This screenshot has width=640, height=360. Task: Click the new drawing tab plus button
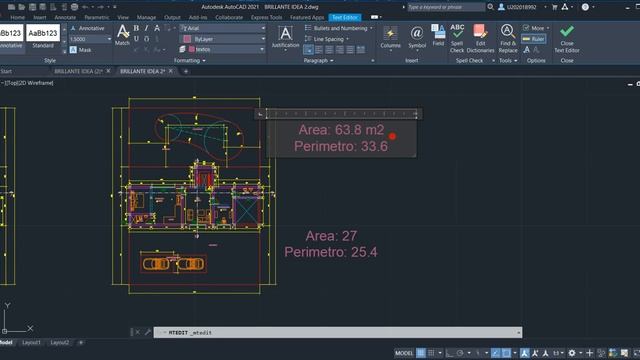[186, 71]
